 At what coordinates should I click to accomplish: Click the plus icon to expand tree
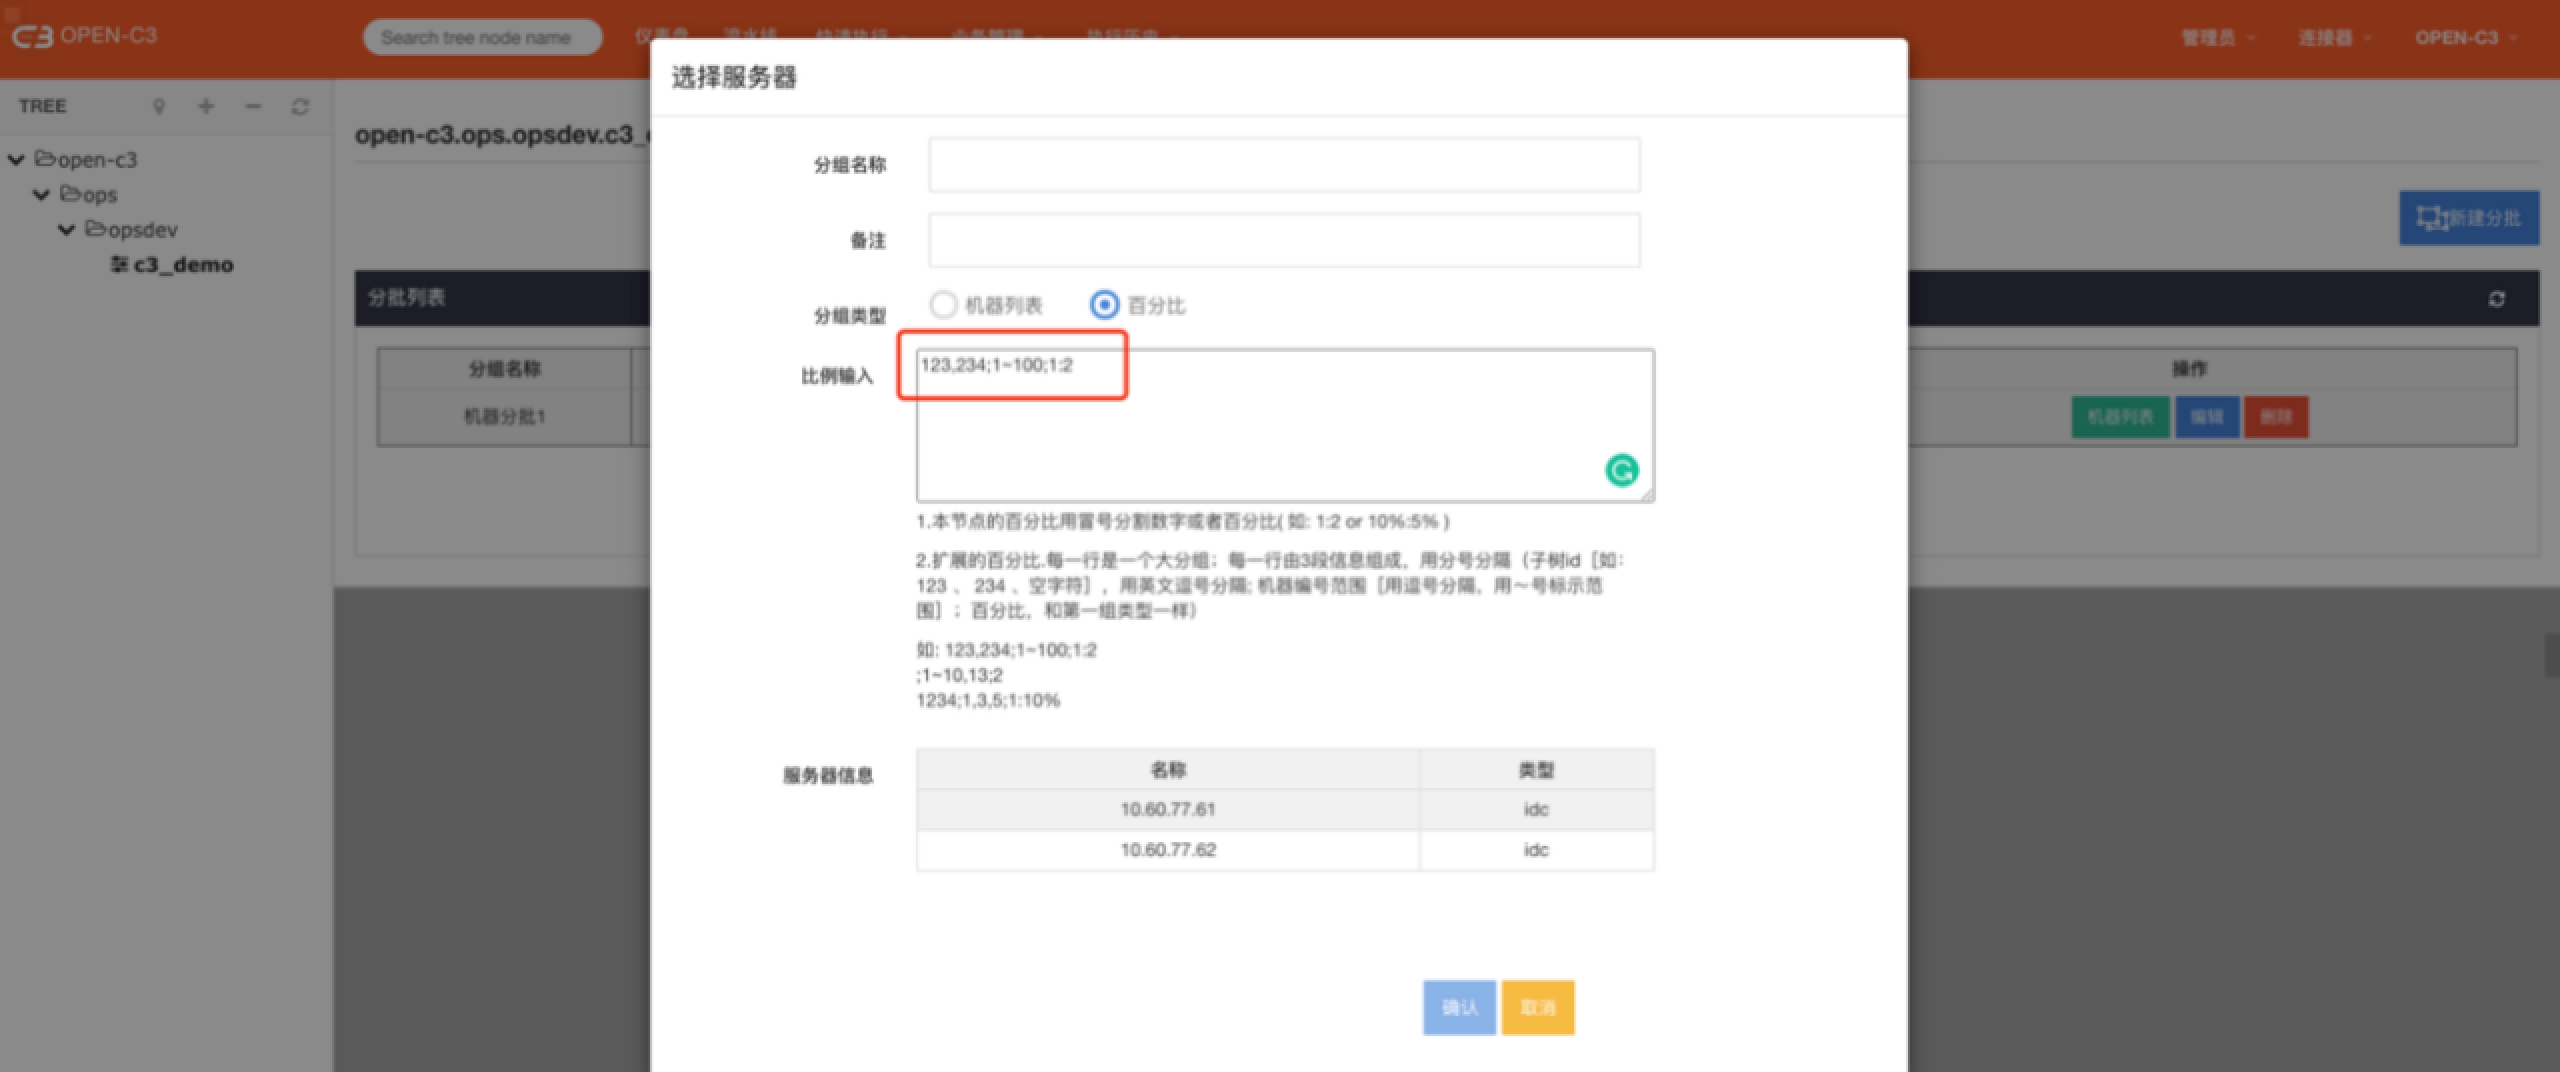[206, 107]
